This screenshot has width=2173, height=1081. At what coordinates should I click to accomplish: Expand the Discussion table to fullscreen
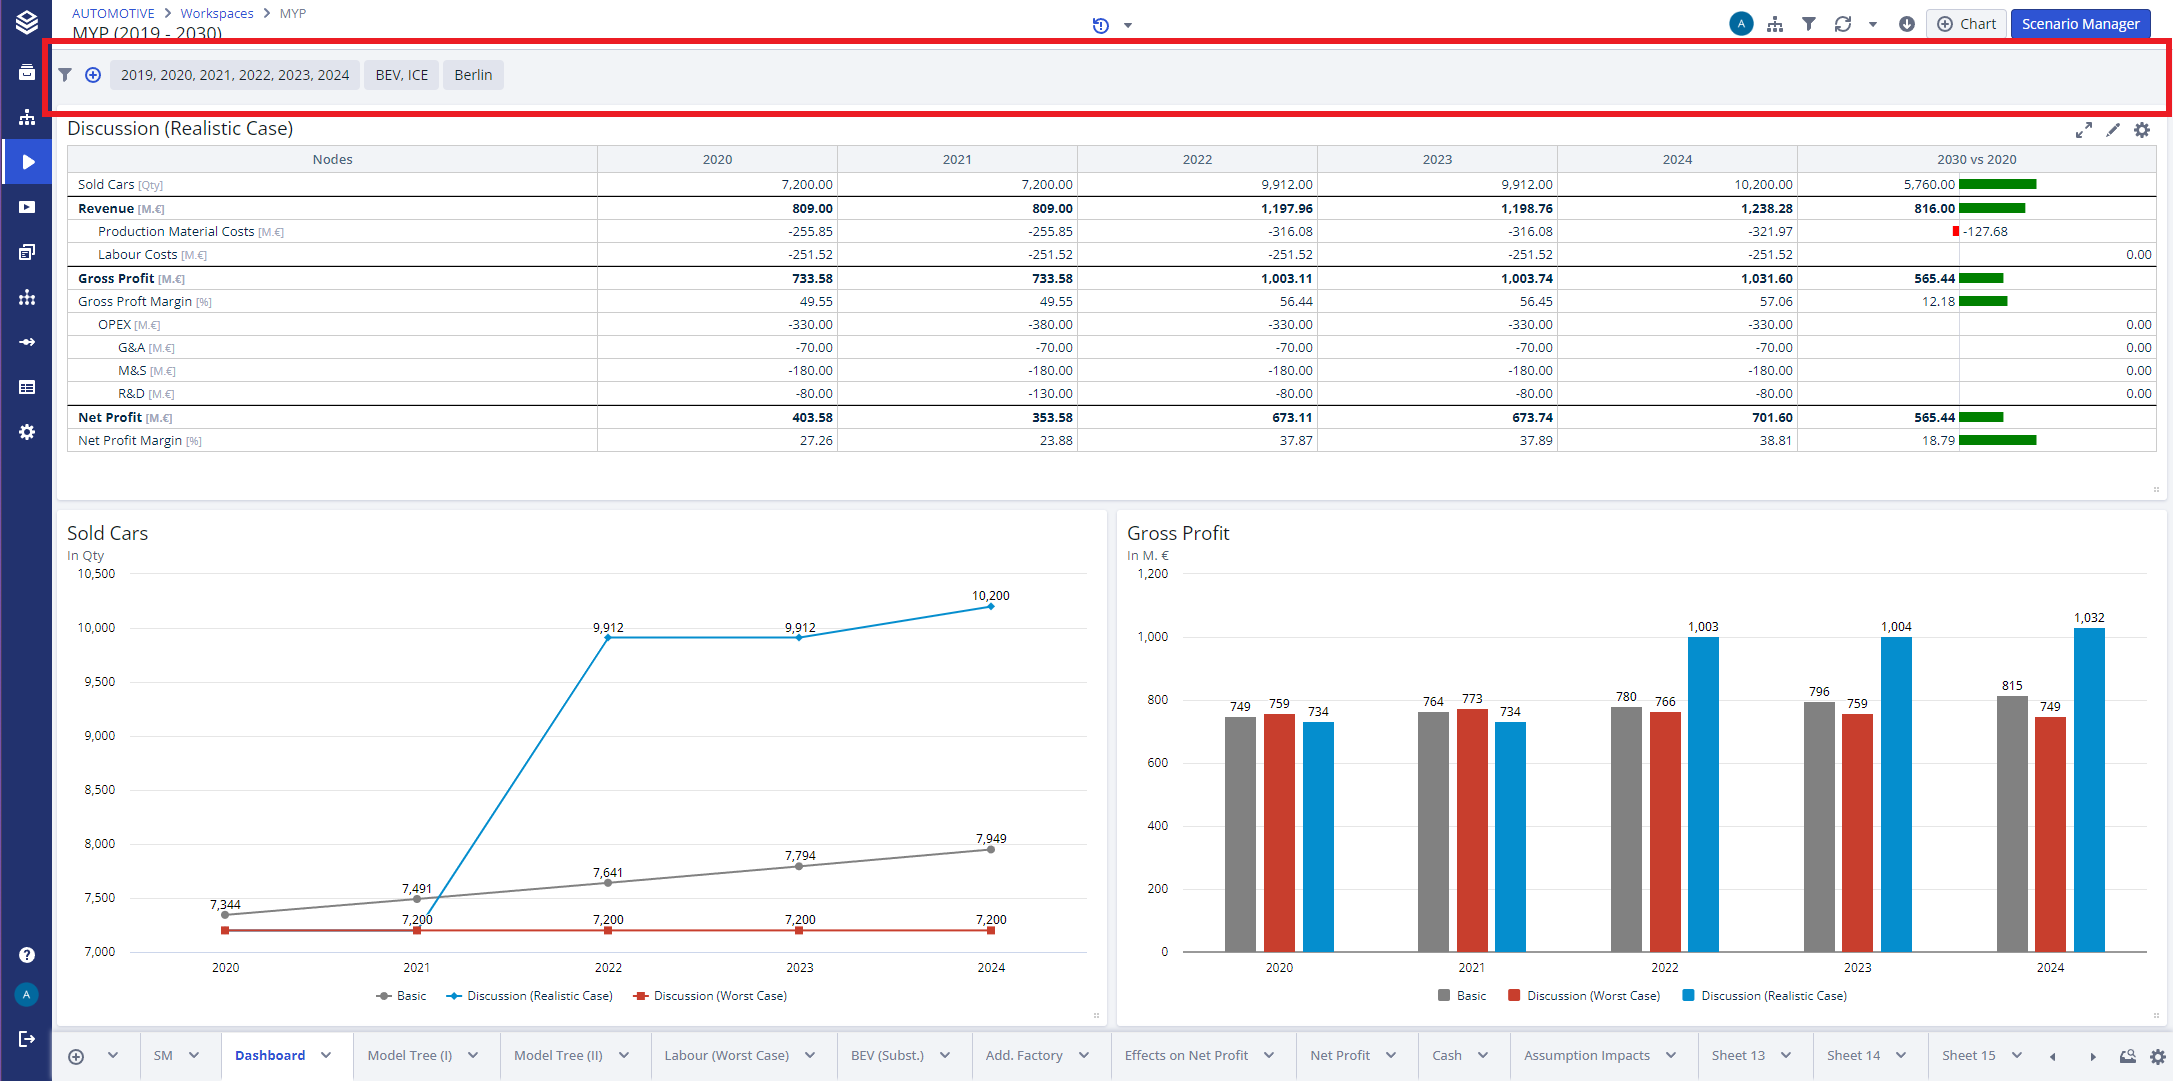pos(2084,130)
